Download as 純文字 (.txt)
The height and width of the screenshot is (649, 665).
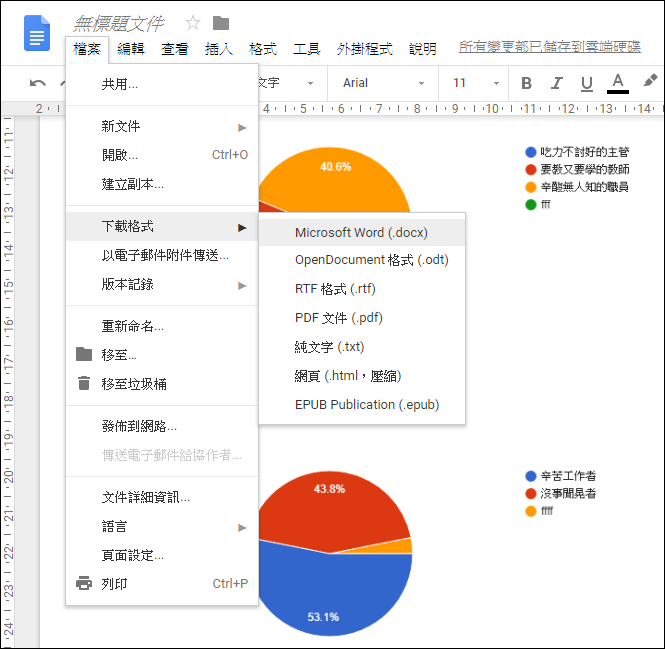[x=362, y=347]
